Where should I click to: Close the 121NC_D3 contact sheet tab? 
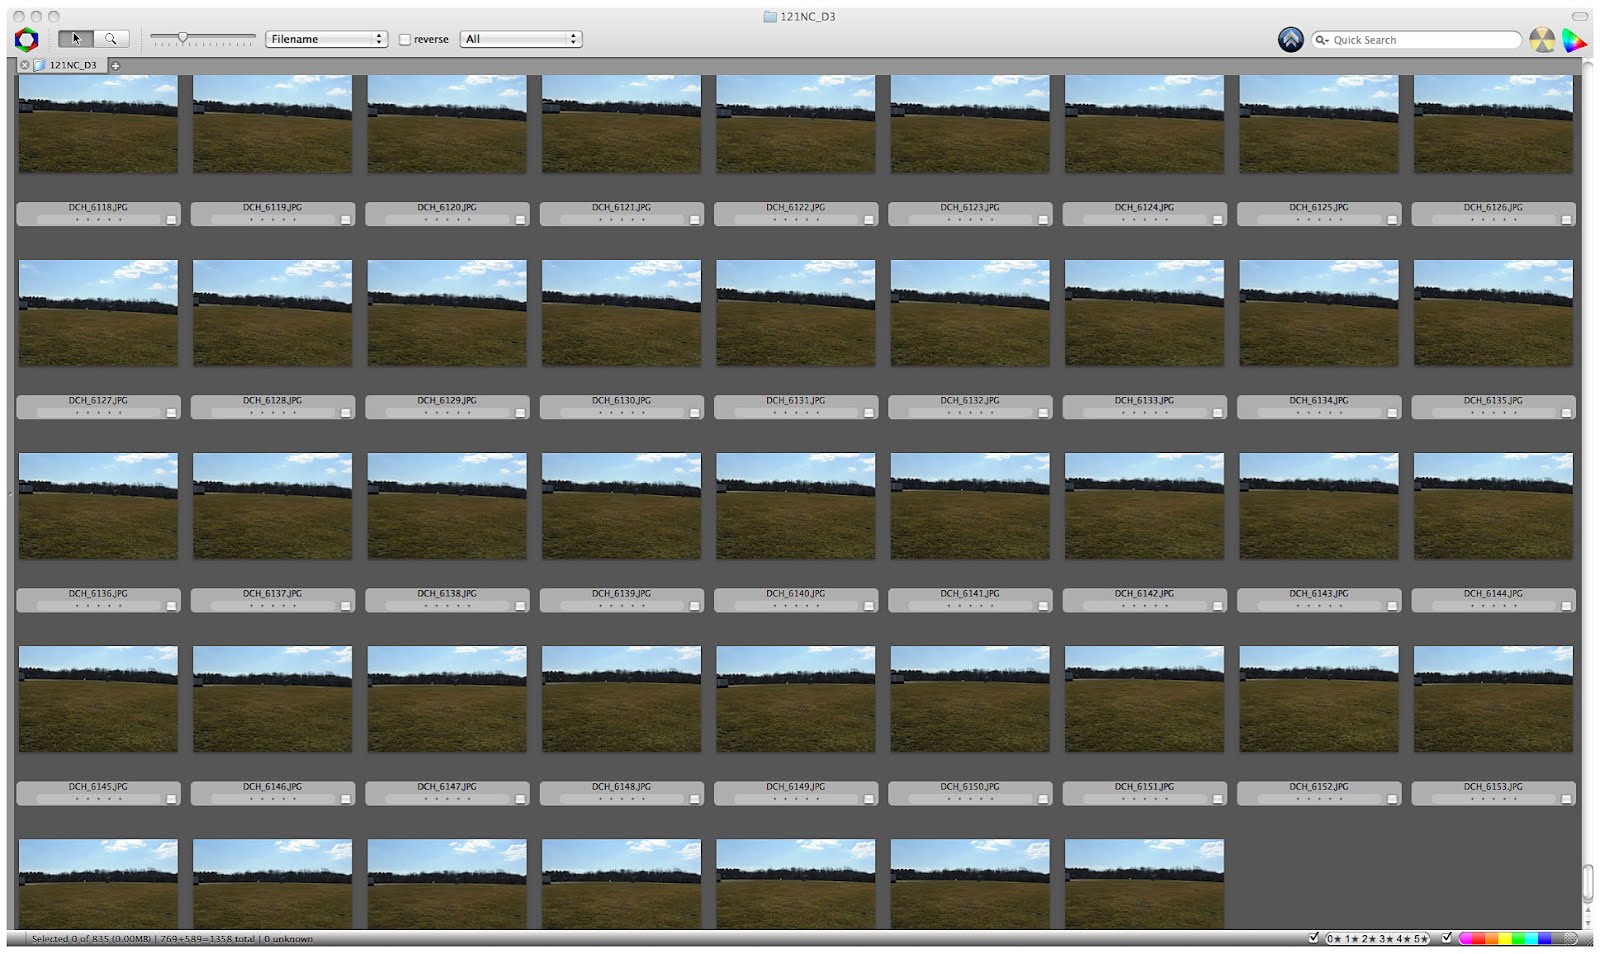point(25,65)
